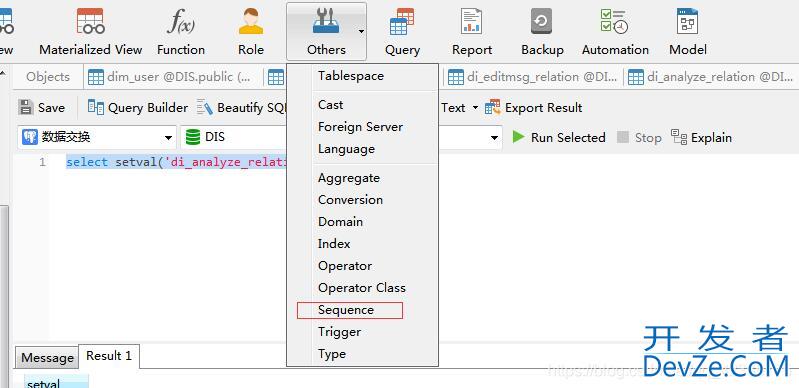The image size is (799, 388).
Task: Click the Beautify SQL button
Action: pos(243,108)
